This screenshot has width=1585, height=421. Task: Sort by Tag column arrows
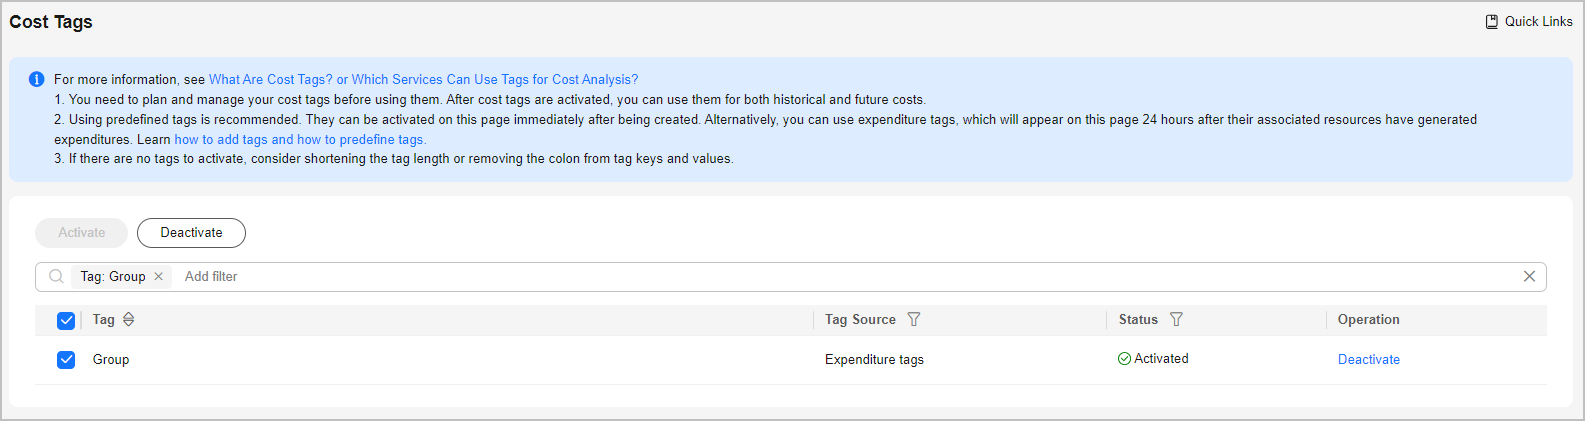(128, 319)
